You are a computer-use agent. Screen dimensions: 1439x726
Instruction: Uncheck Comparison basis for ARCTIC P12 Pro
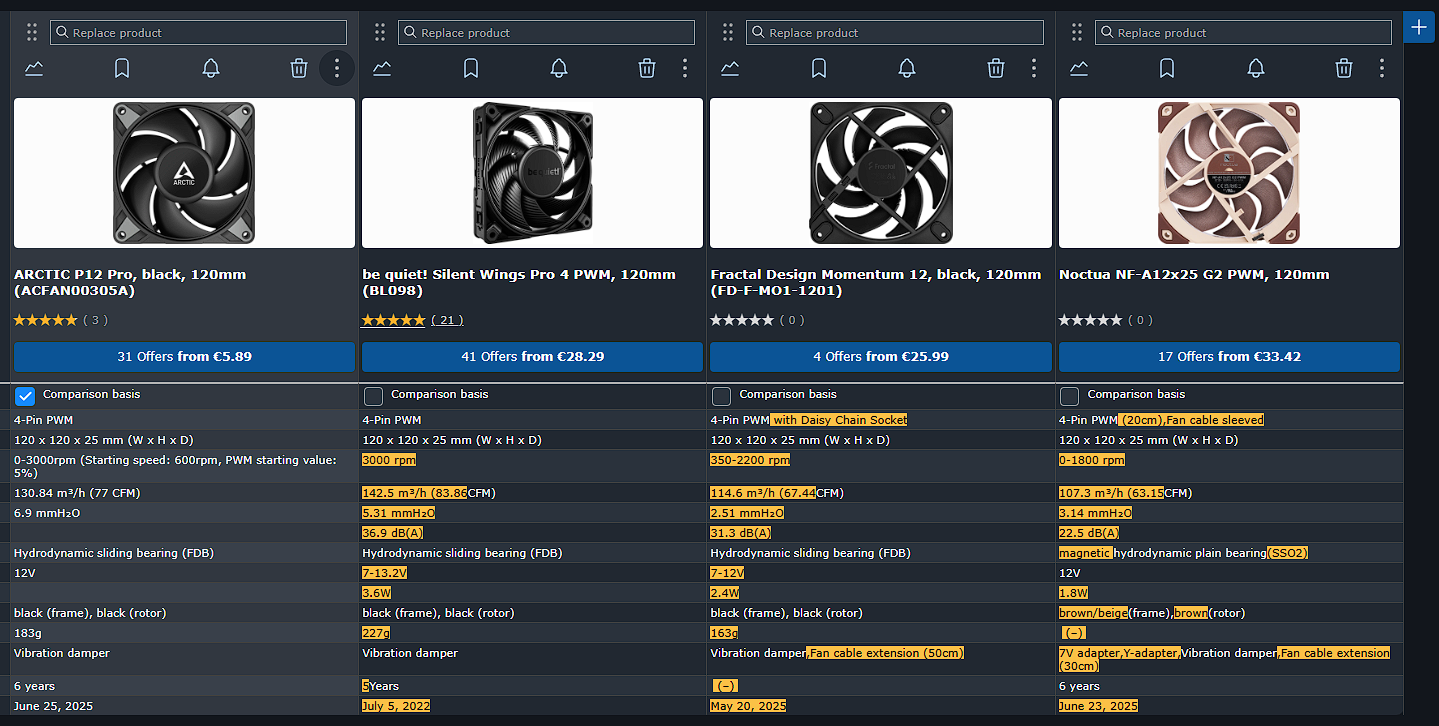pos(25,396)
